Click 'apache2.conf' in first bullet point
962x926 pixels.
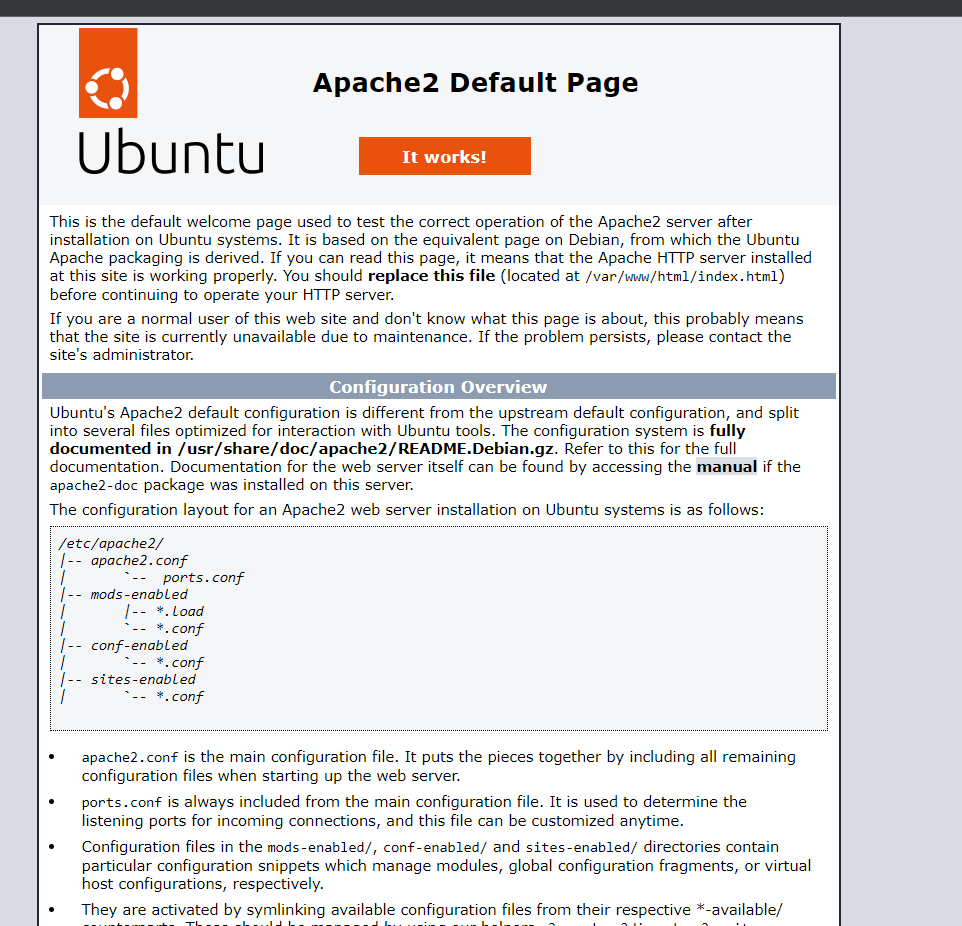[130, 758]
